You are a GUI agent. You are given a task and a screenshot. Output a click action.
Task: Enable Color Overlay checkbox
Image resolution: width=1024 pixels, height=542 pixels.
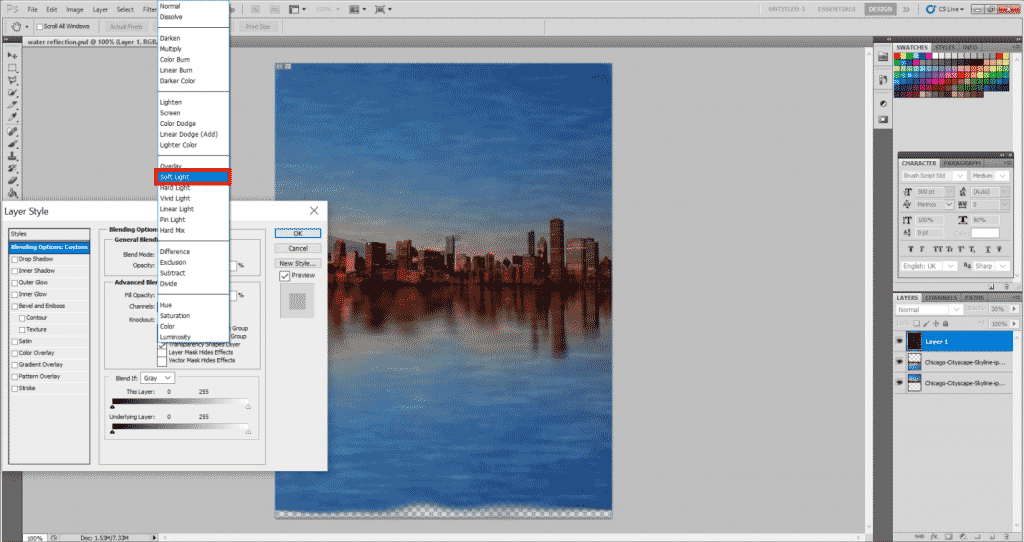point(14,353)
